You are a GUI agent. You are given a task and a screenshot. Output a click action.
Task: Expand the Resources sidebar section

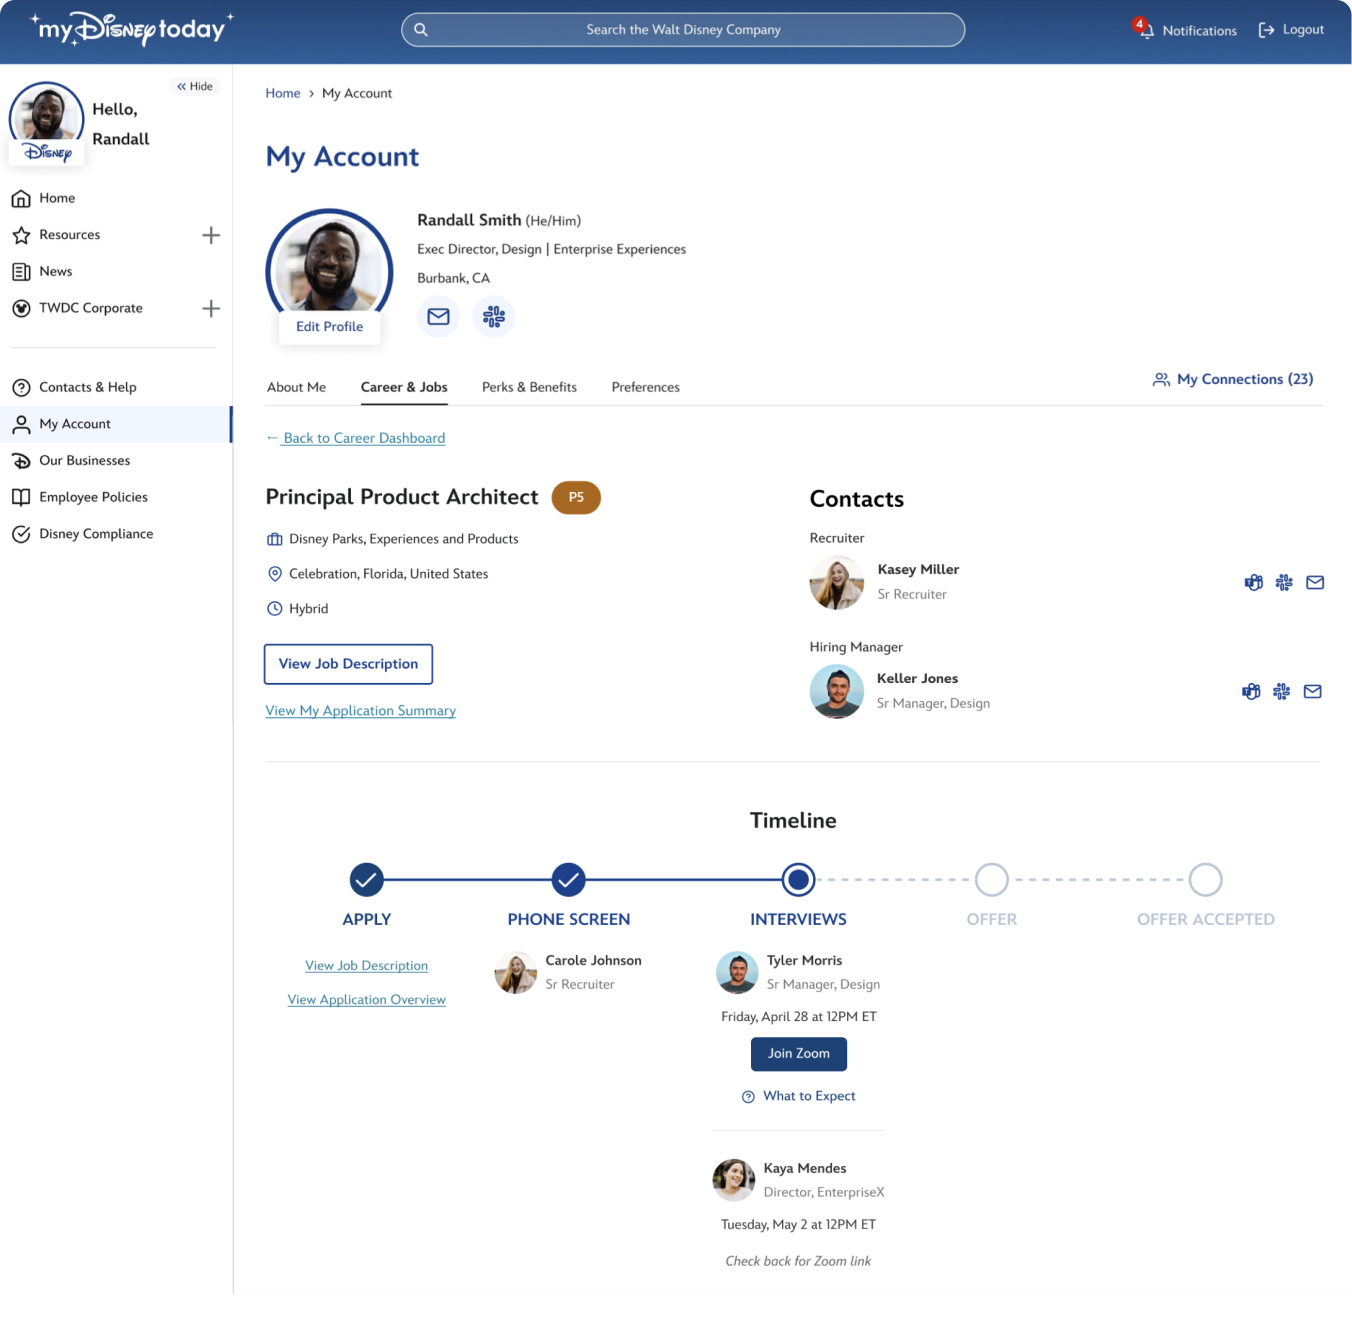click(x=211, y=235)
